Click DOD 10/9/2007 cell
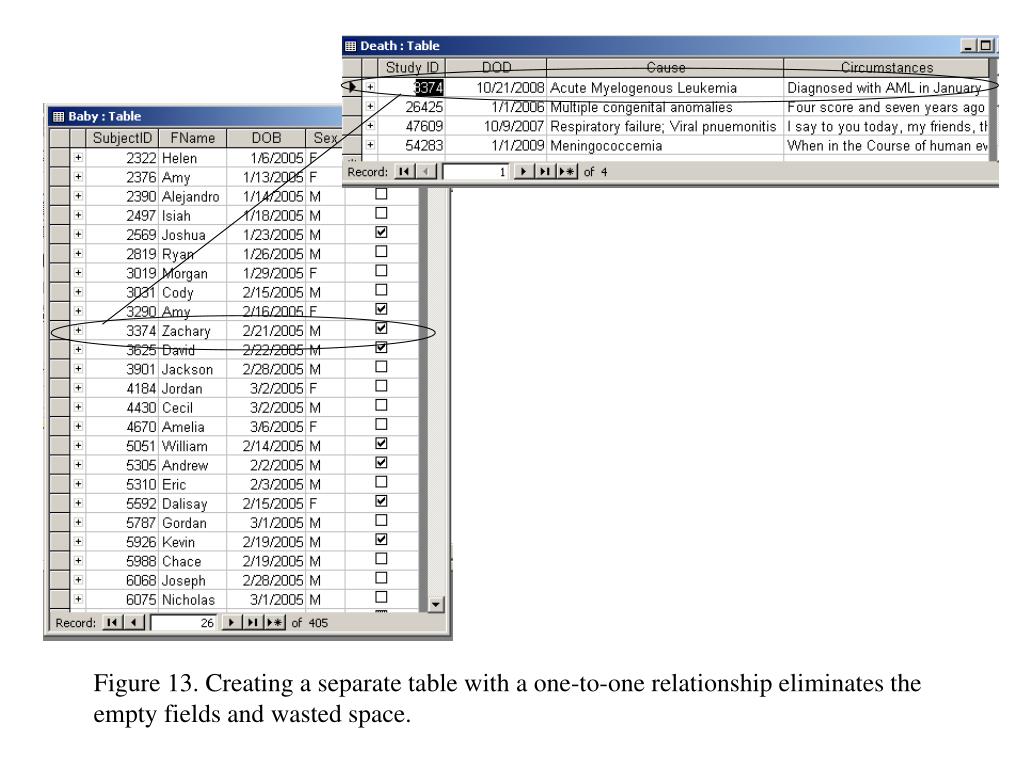The height and width of the screenshot is (768, 1024). (496, 126)
